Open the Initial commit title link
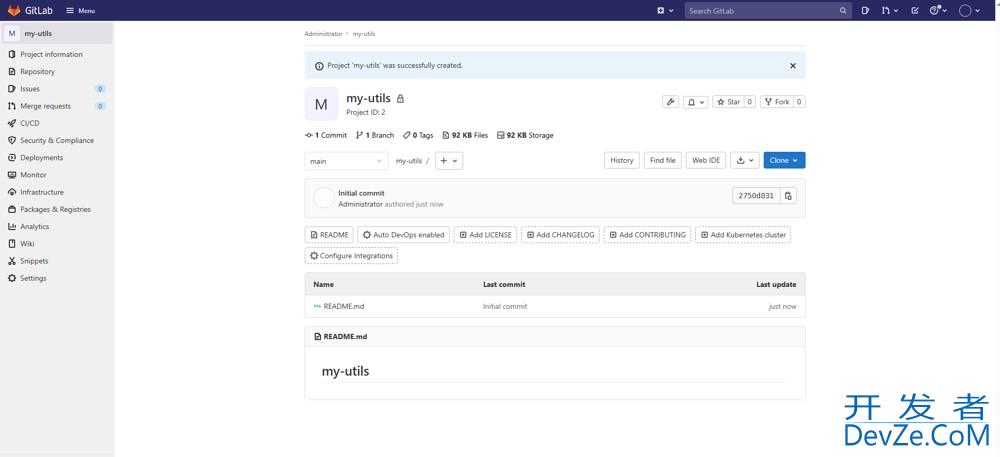The width and height of the screenshot is (1000, 457). click(x=362, y=193)
